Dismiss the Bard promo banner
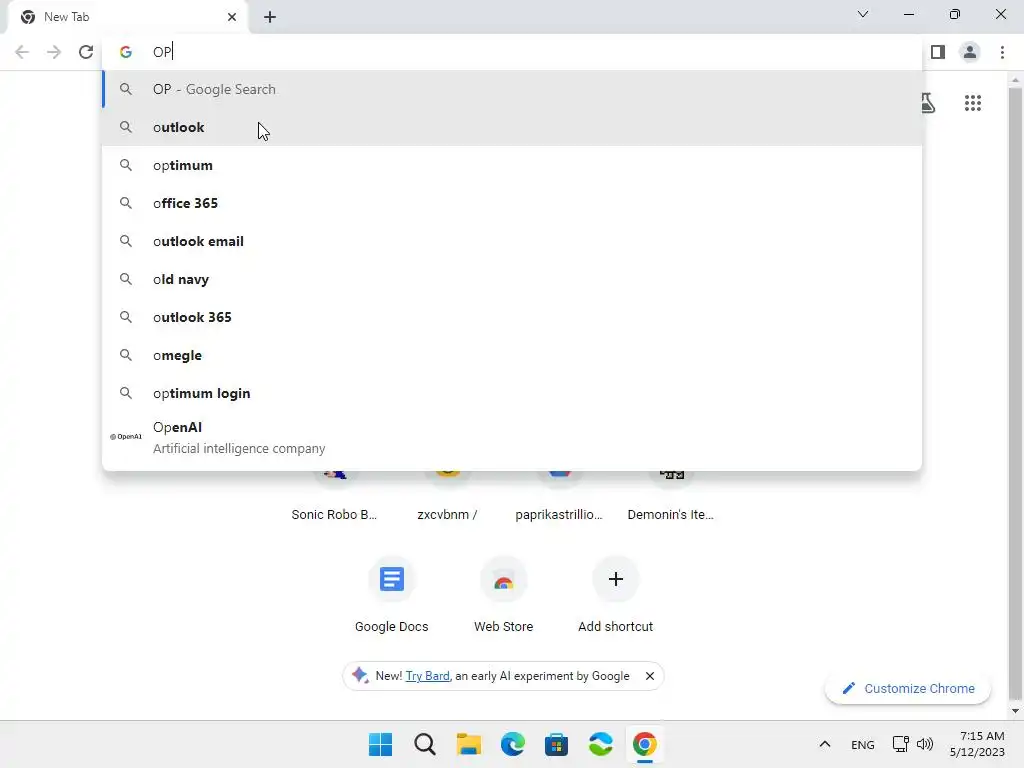The width and height of the screenshot is (1024, 768). point(650,676)
